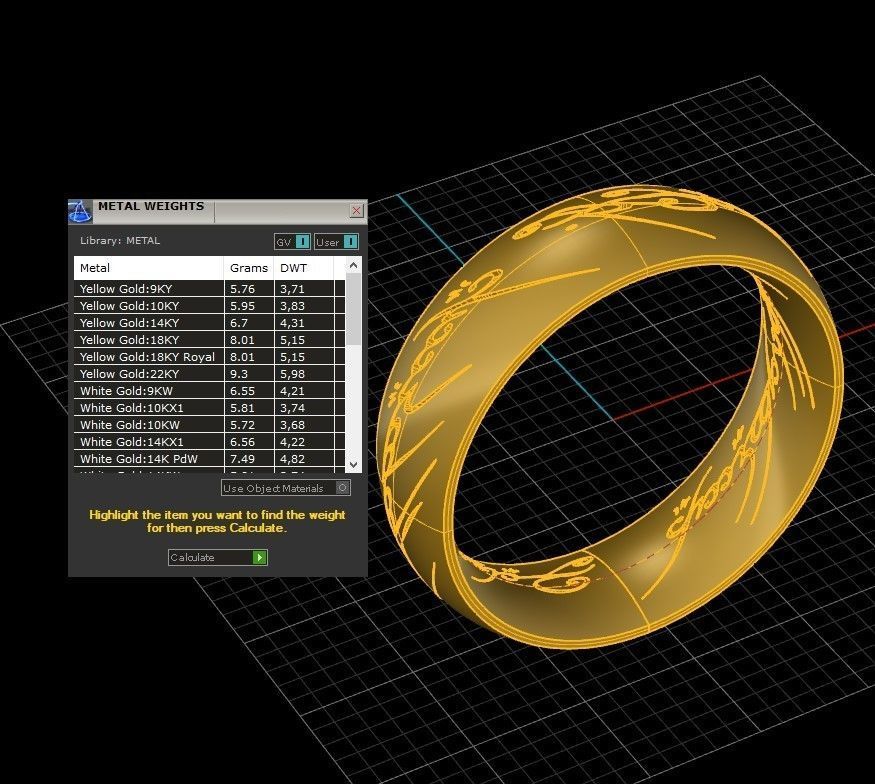Select the Yellow Gold:22KY row
This screenshot has width=875, height=784.
click(x=209, y=374)
